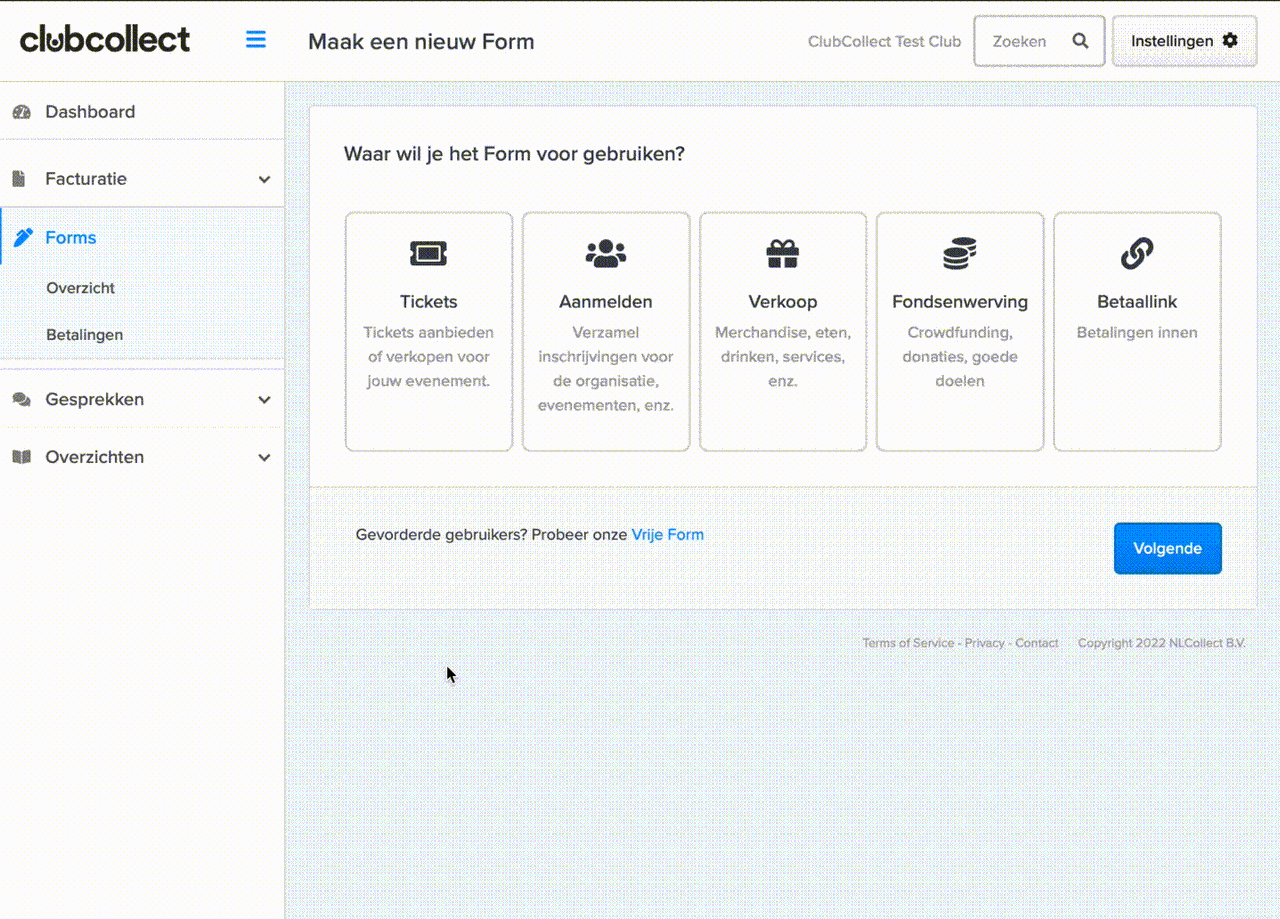Viewport: 1280px width, 919px height.
Task: Choose the Verkoop card title
Action: point(783,301)
